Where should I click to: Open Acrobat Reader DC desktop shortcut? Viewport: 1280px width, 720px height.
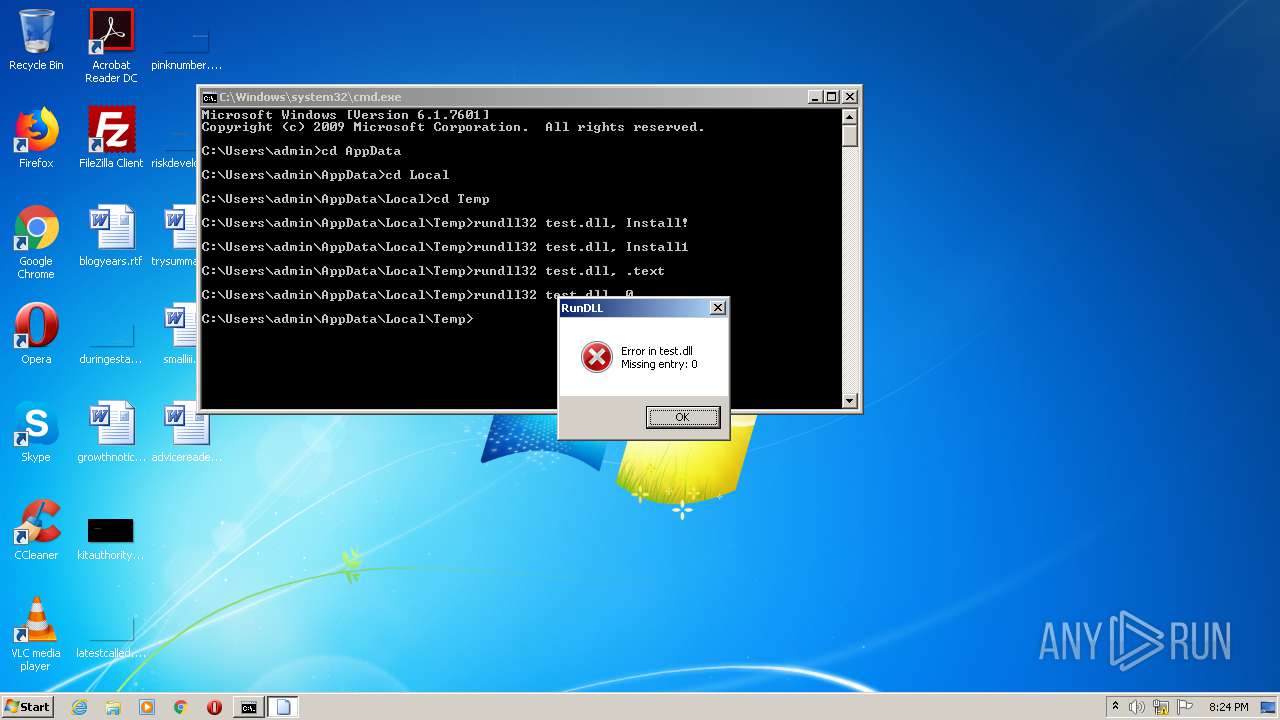point(111,46)
